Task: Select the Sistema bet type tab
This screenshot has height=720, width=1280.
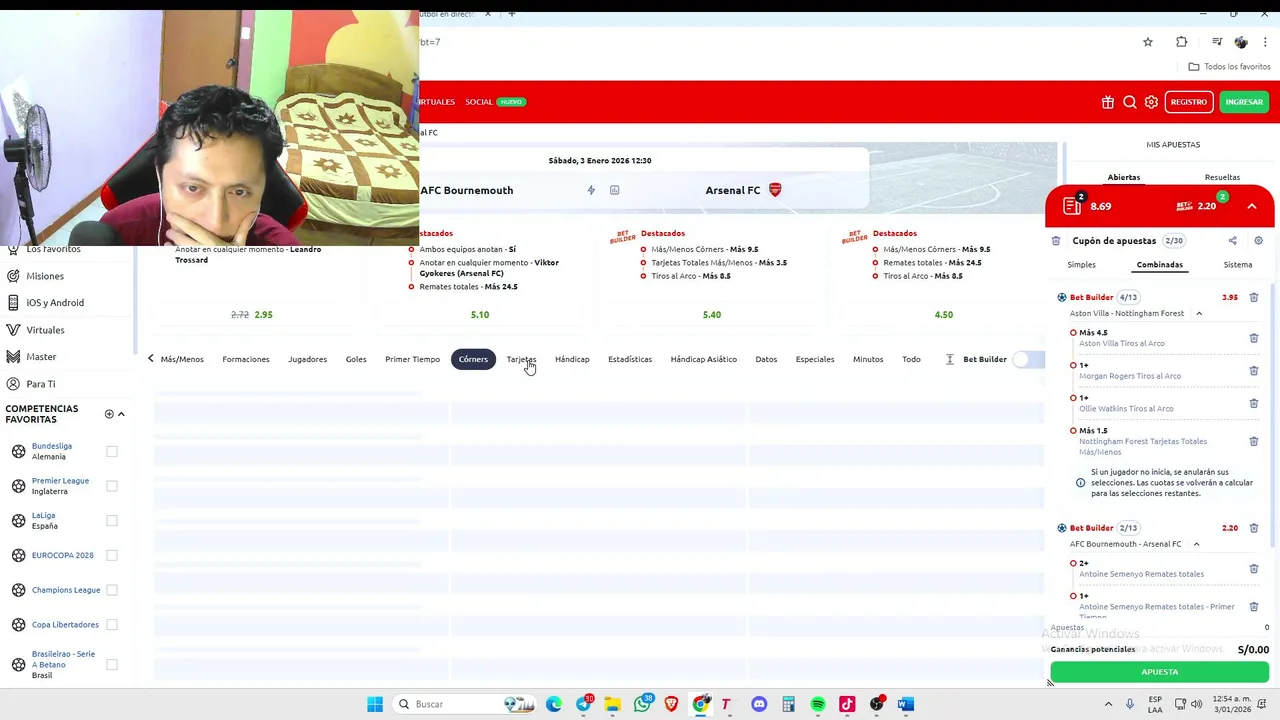Action: (x=1238, y=265)
